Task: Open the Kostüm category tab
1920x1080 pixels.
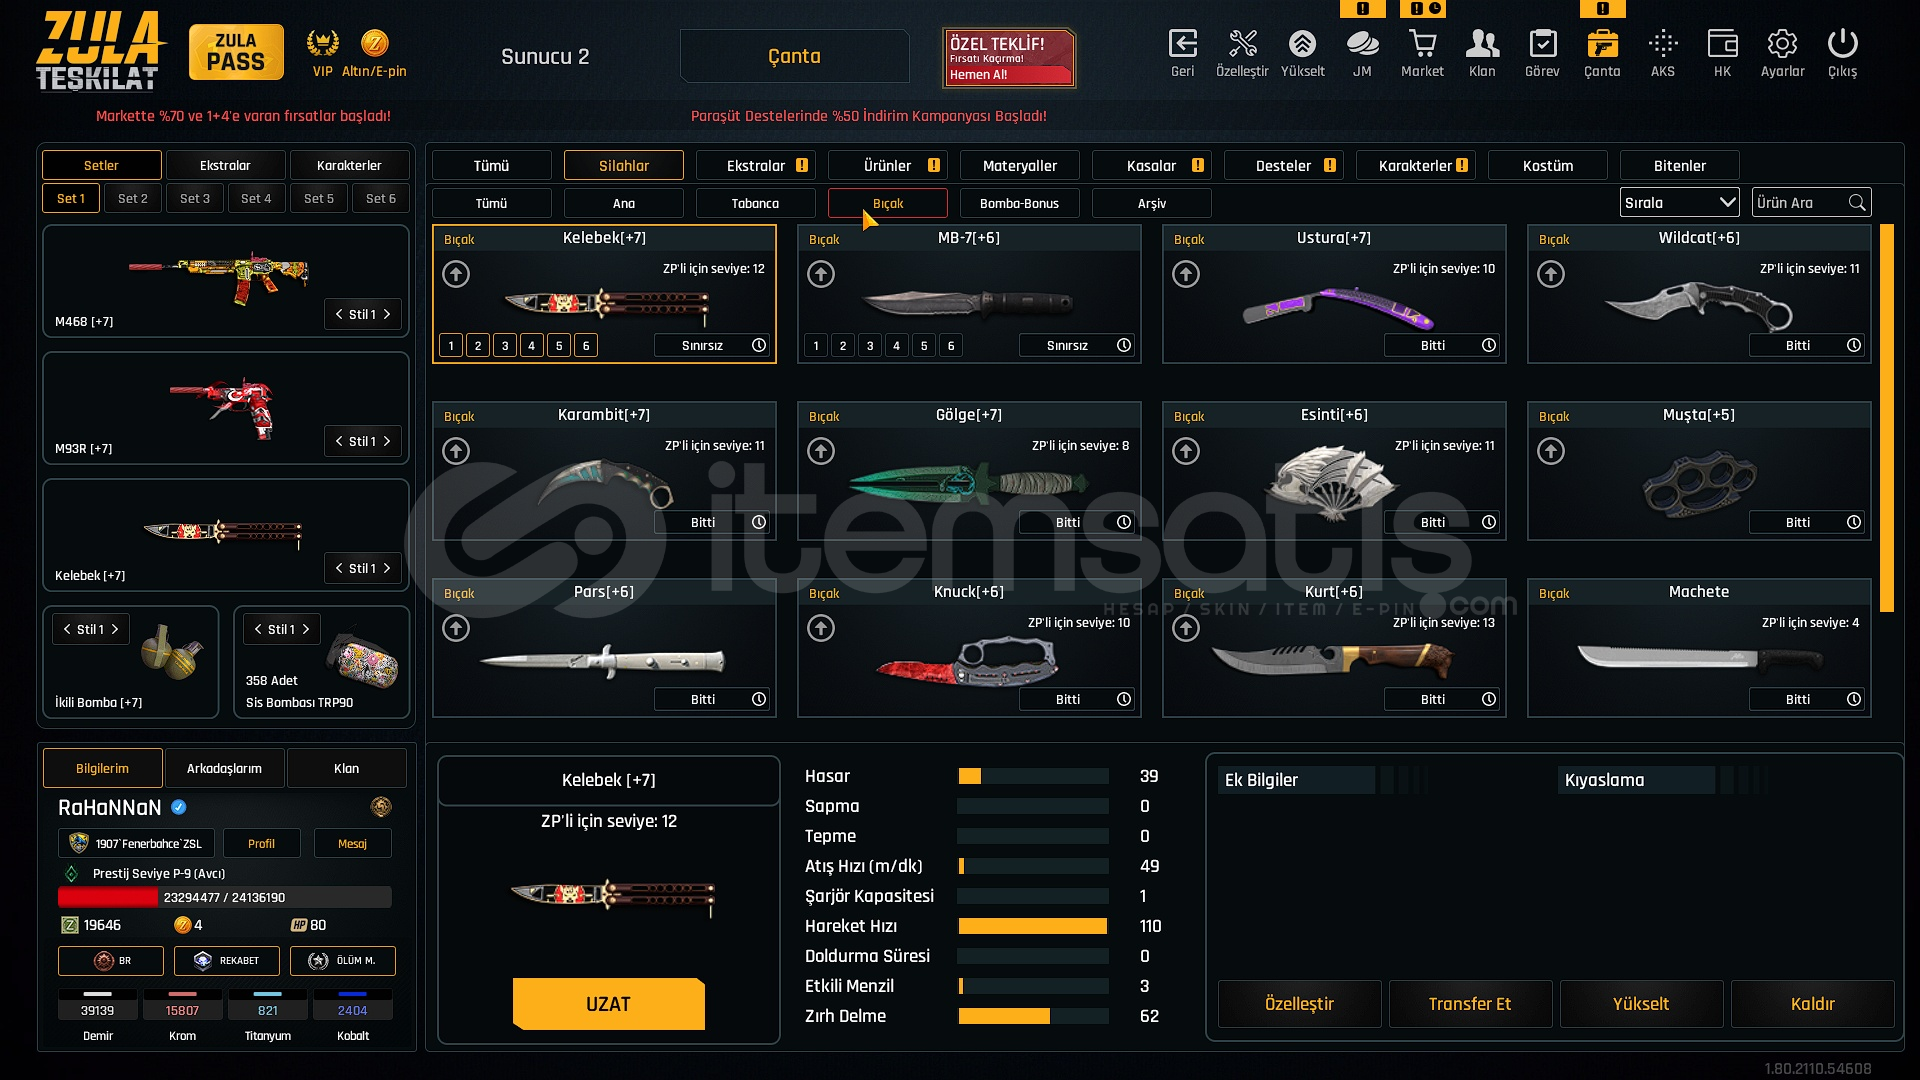Action: (x=1547, y=166)
